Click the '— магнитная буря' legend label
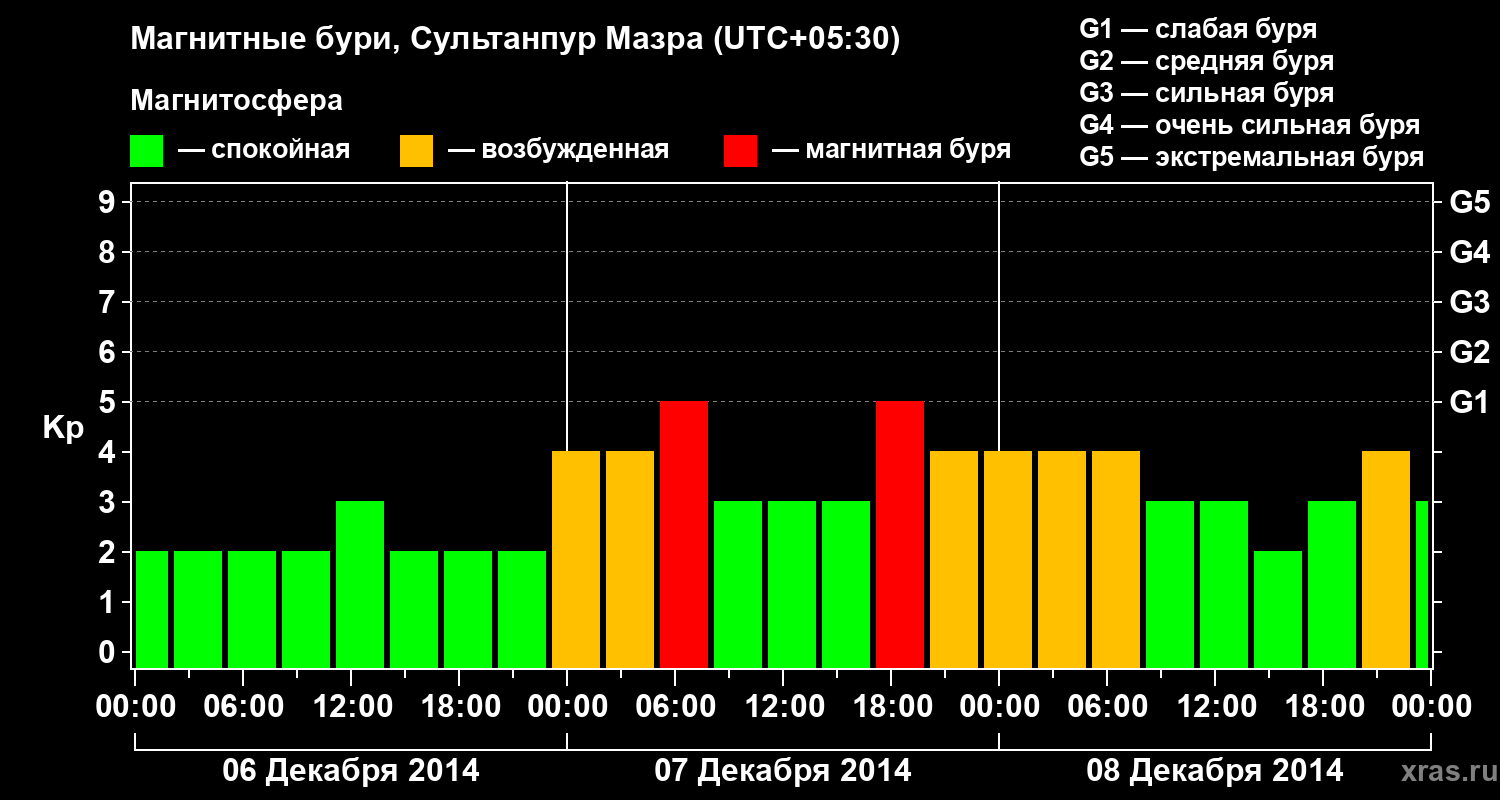 tap(891, 151)
